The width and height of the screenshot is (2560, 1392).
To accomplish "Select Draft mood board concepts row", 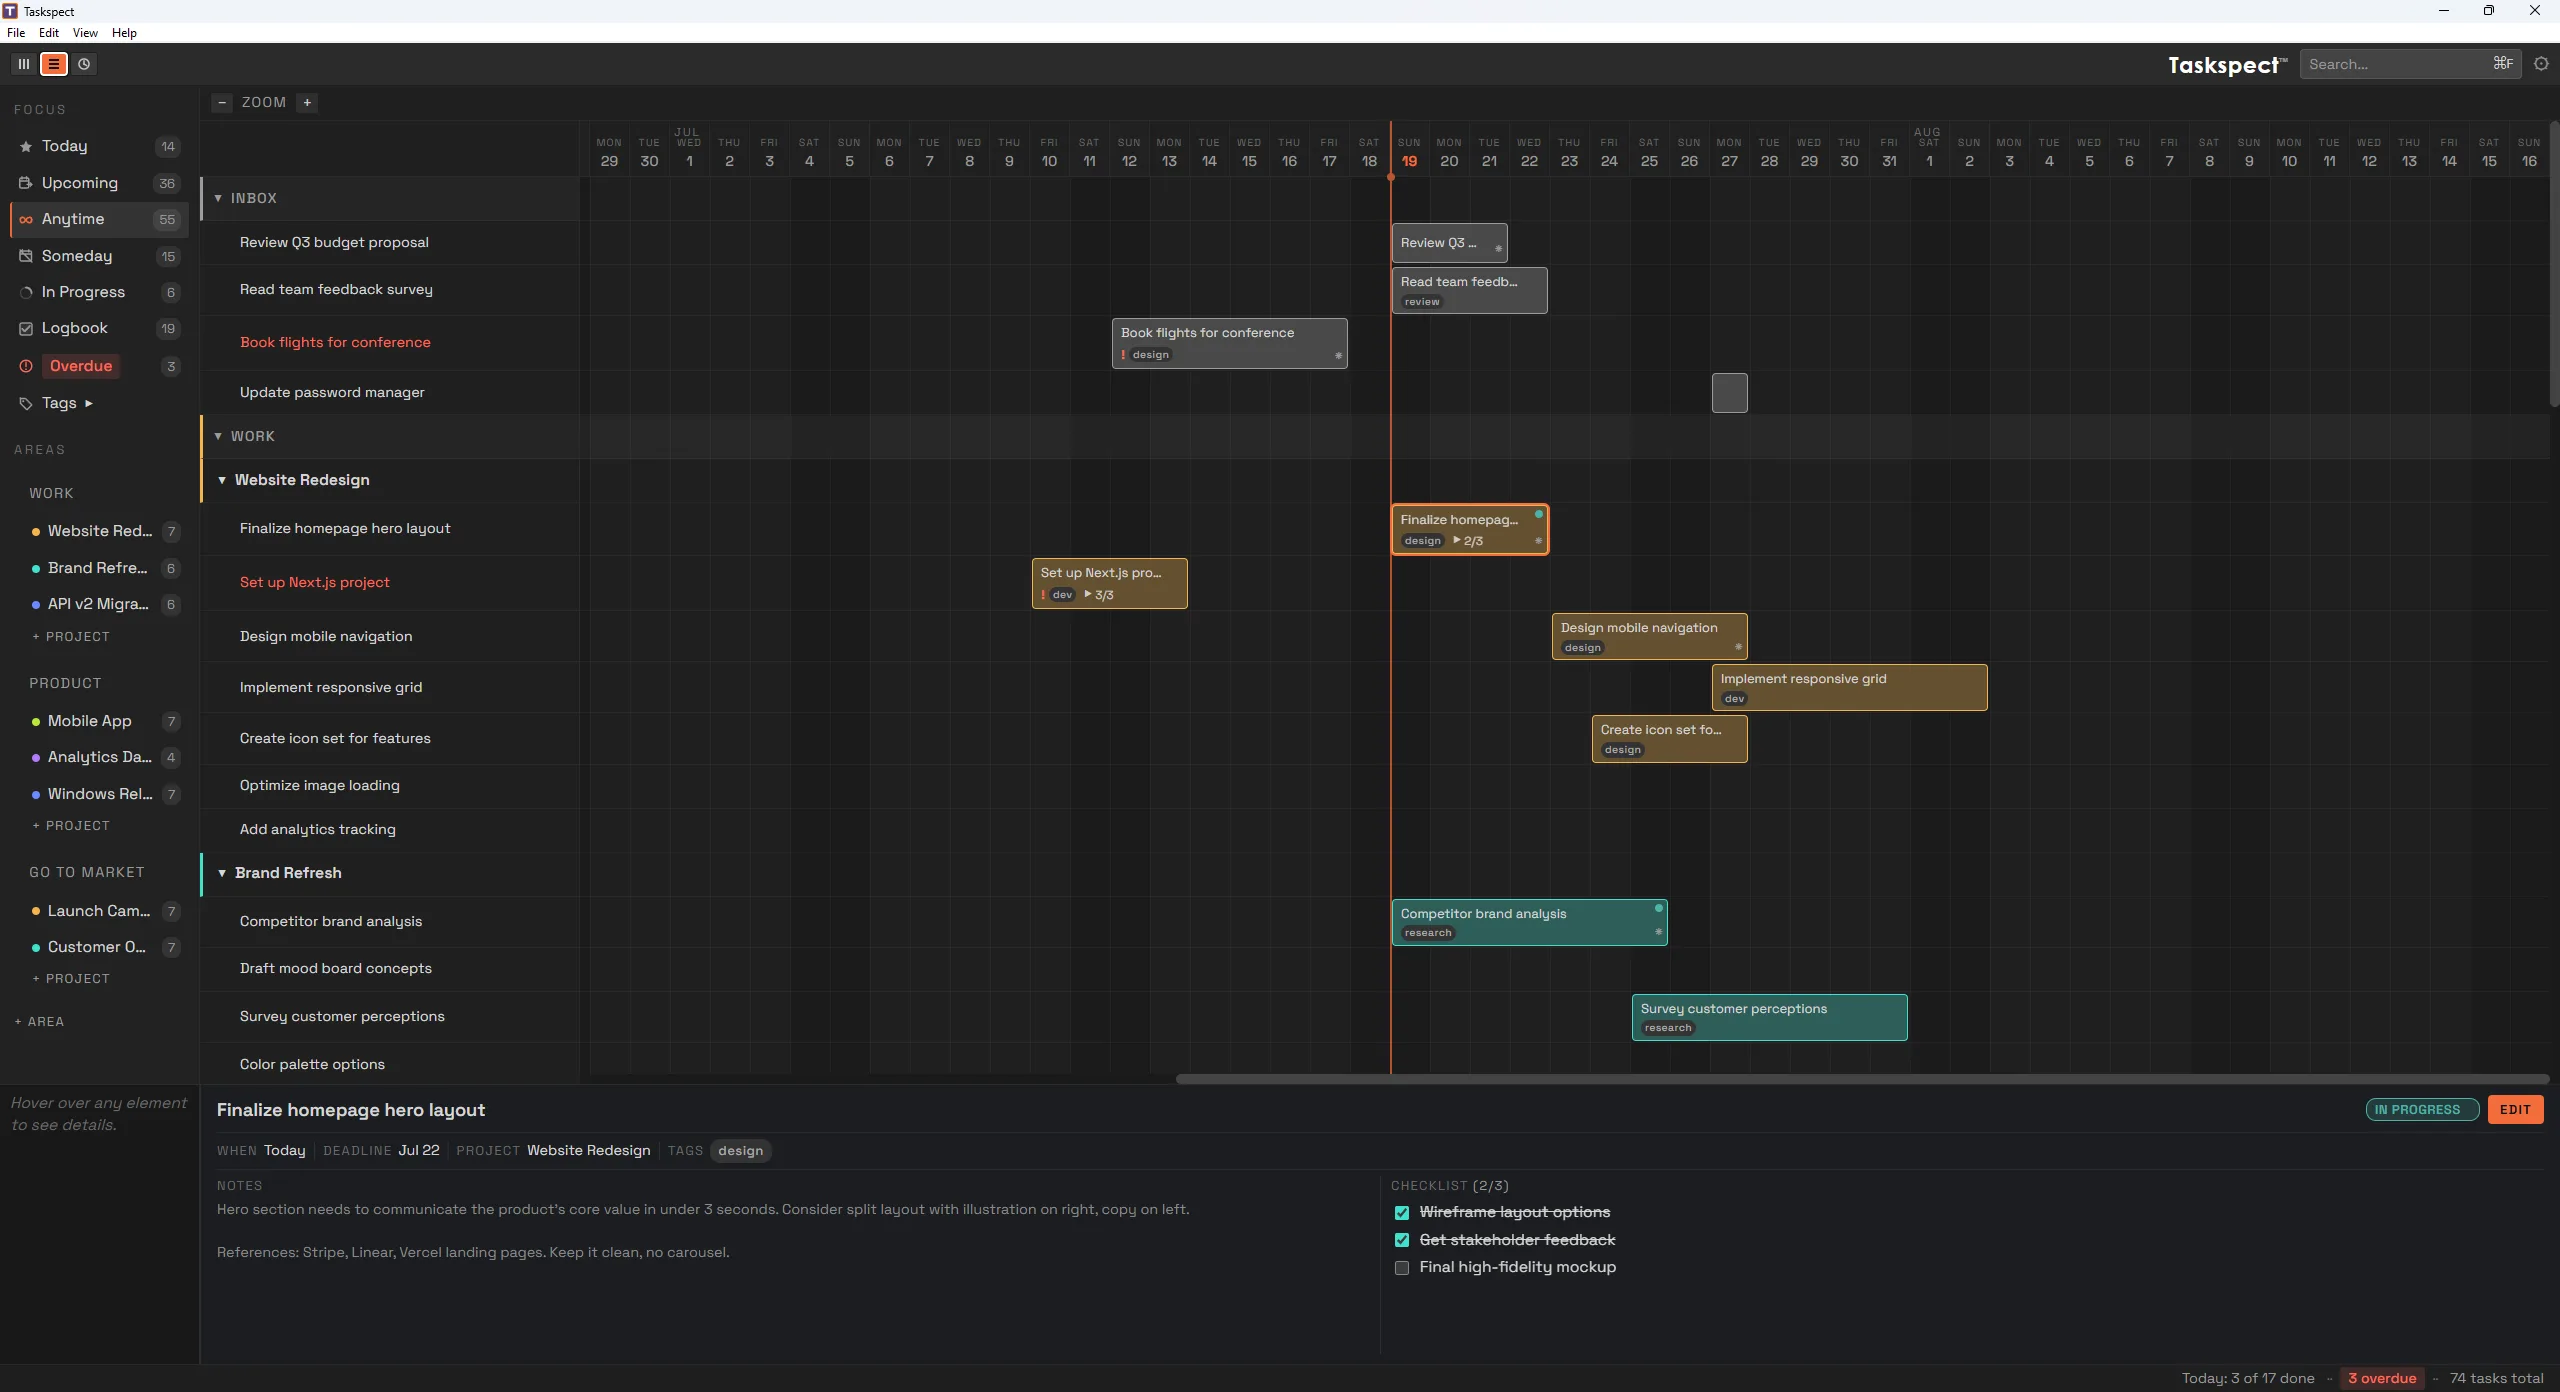I will (x=390, y=968).
